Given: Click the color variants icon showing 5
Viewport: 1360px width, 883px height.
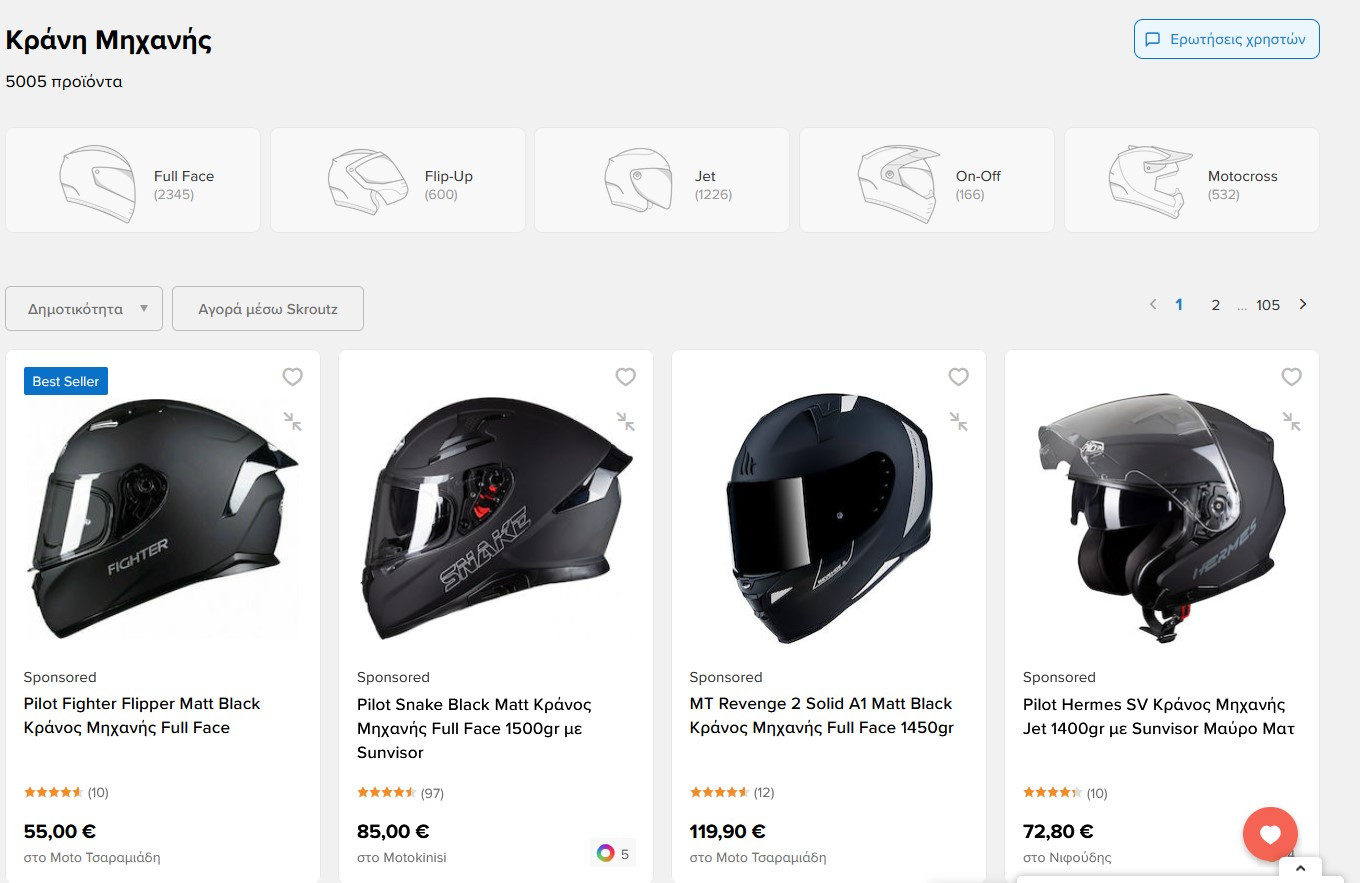Looking at the screenshot, I should pos(613,854).
